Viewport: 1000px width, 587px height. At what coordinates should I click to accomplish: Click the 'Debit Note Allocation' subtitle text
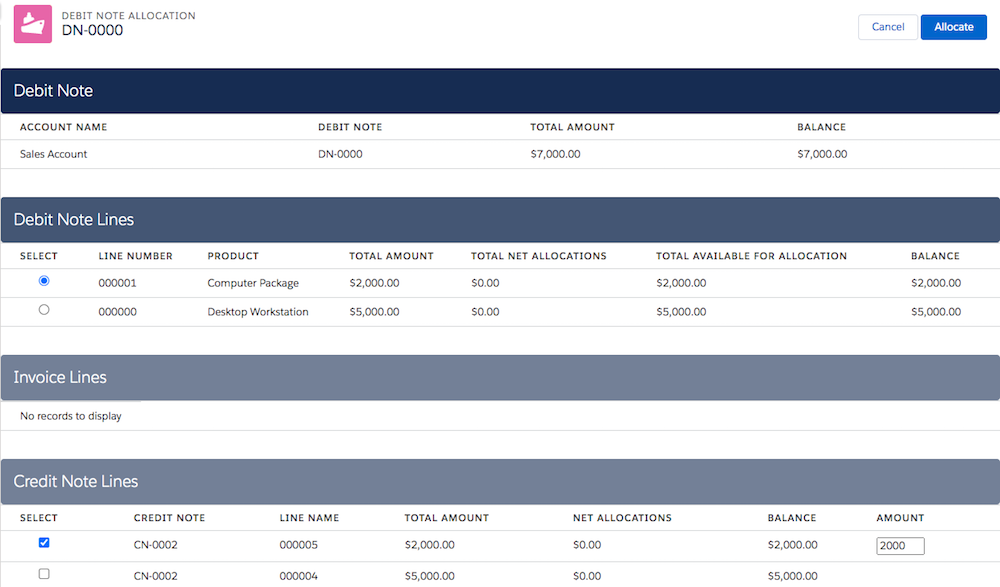click(x=129, y=15)
